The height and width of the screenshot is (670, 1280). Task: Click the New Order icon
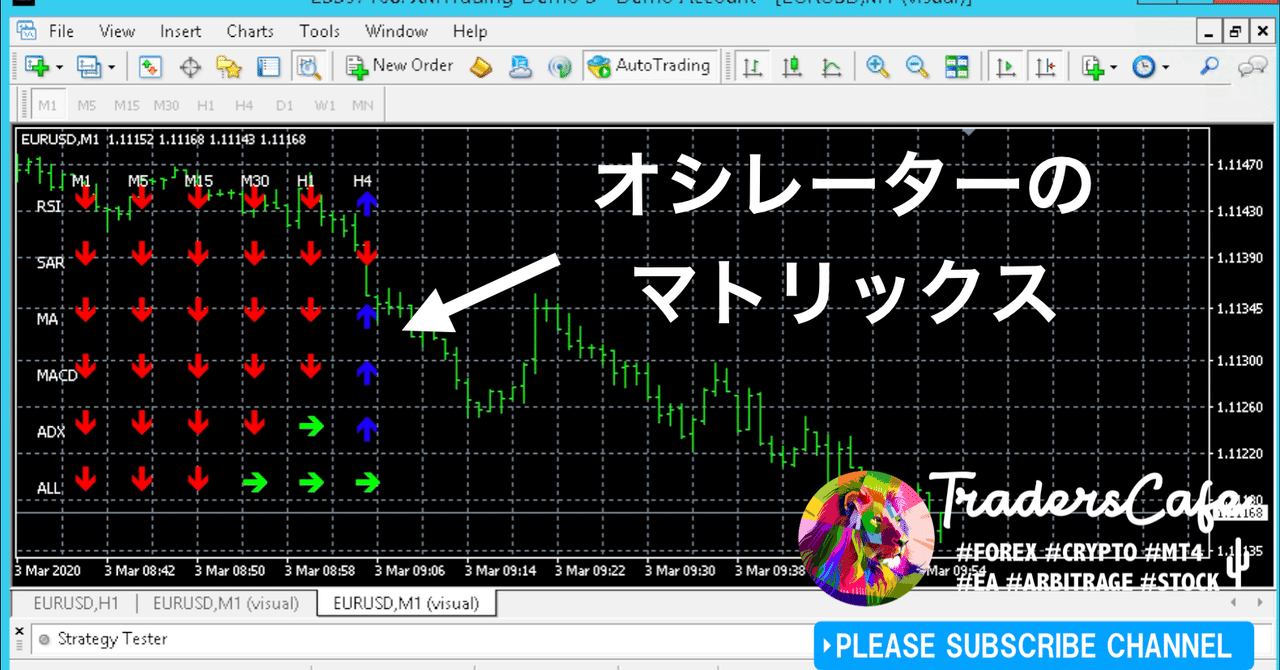coord(355,66)
